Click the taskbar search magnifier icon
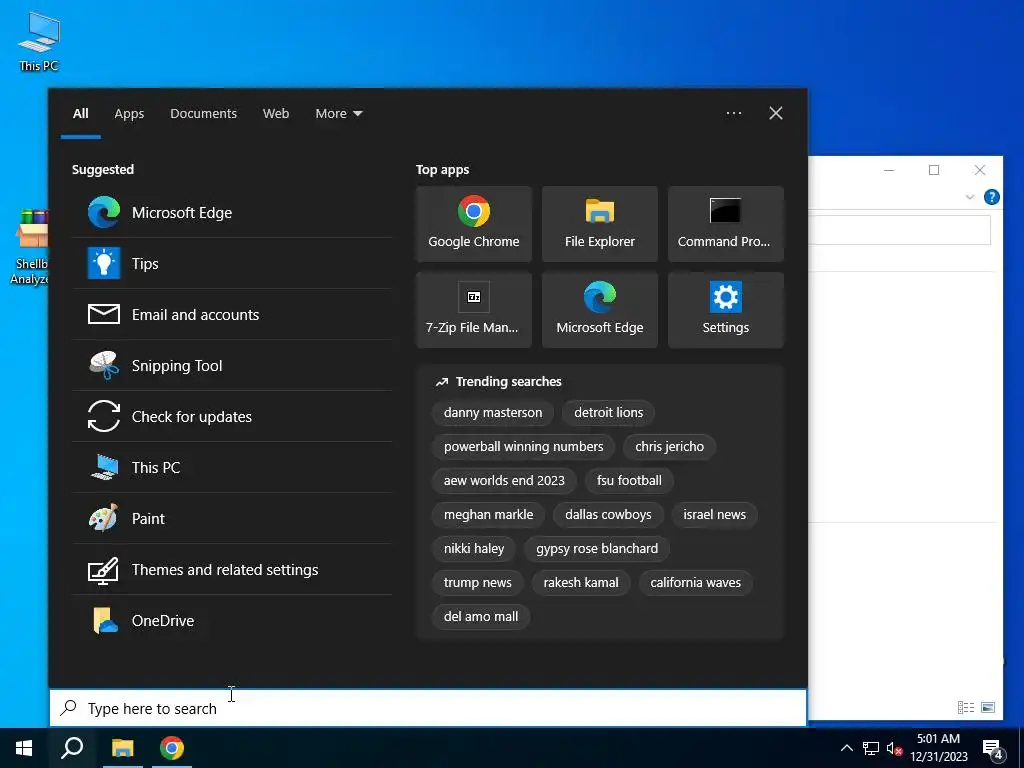1024x768 pixels. pos(72,748)
